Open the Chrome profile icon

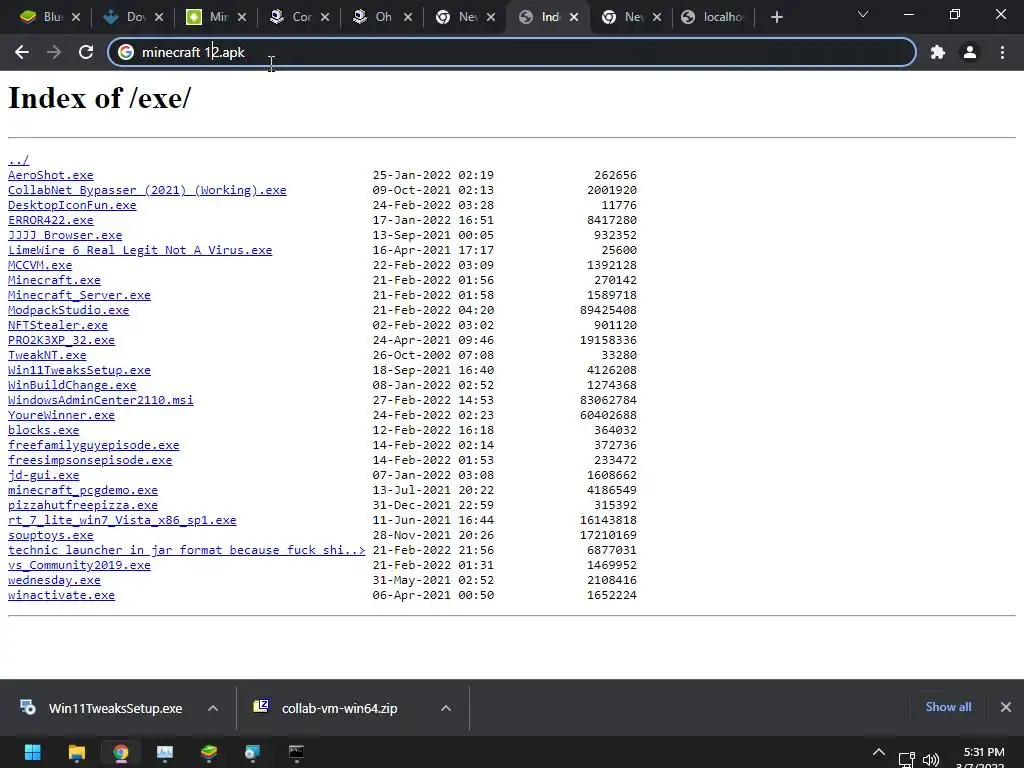click(970, 52)
